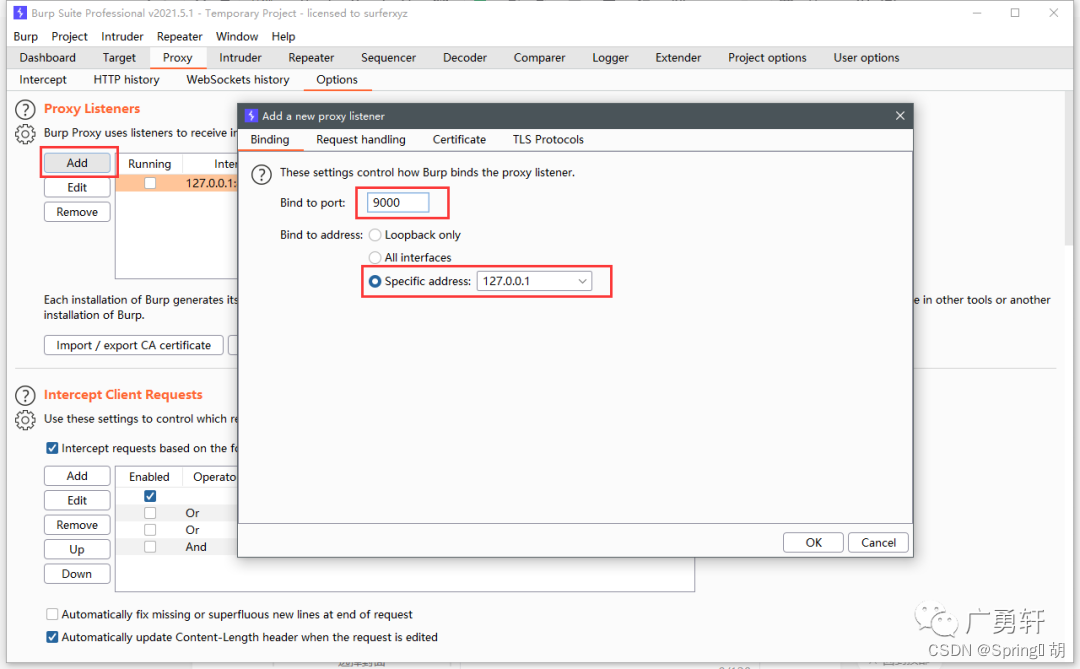Click Remove button under Proxy Listeners
The width and height of the screenshot is (1080, 669).
coord(77,212)
